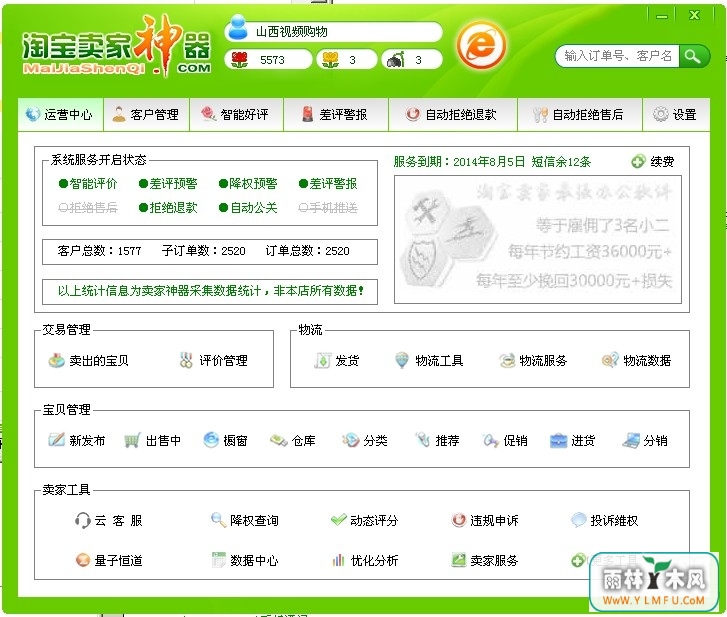Enable the disabled 手机推送 service
The height and width of the screenshot is (617, 727).
[328, 208]
